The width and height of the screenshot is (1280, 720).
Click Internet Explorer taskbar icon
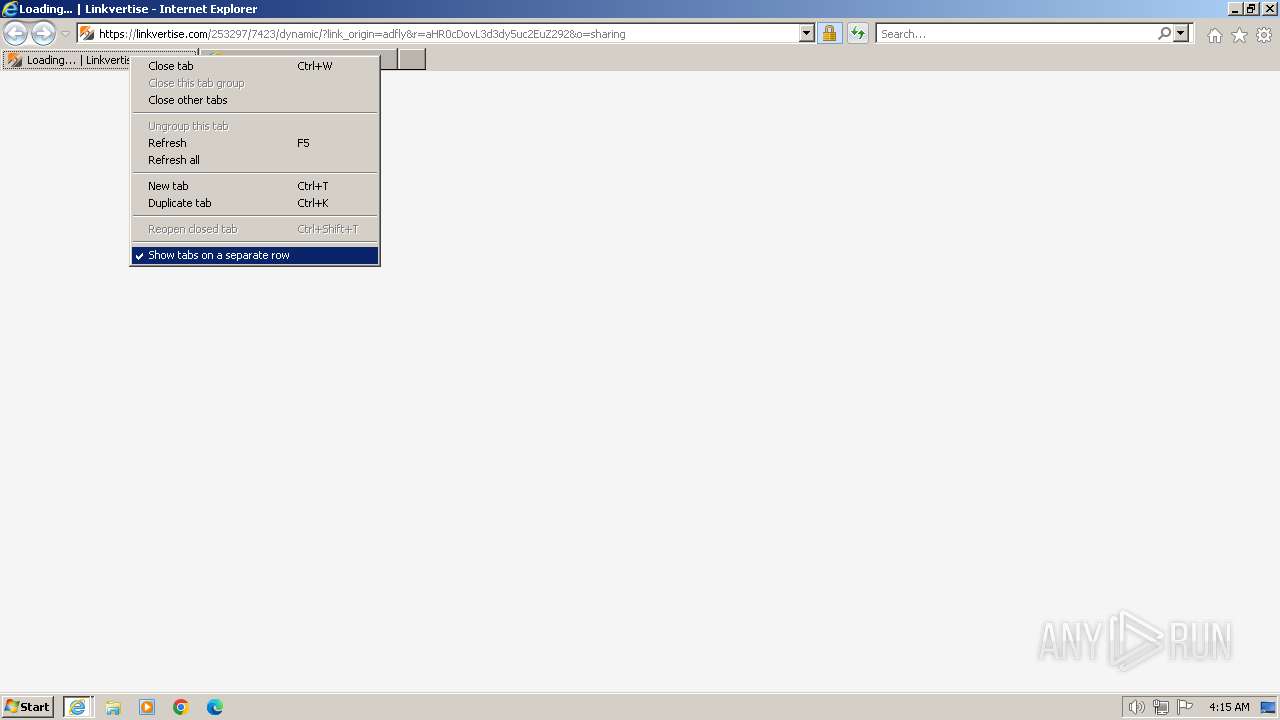78,707
